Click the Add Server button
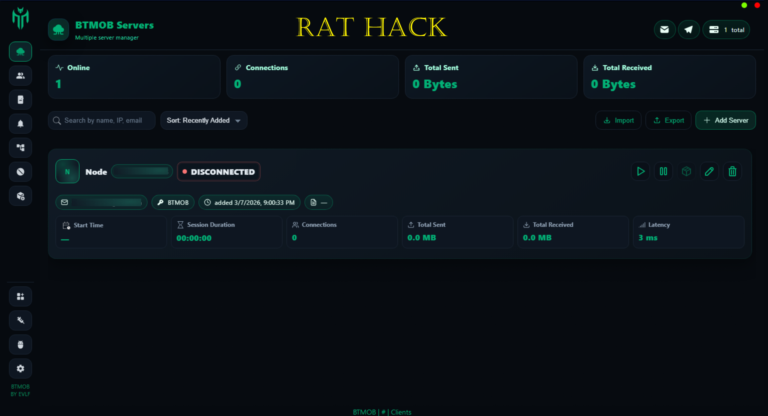768x416 pixels. [725, 120]
